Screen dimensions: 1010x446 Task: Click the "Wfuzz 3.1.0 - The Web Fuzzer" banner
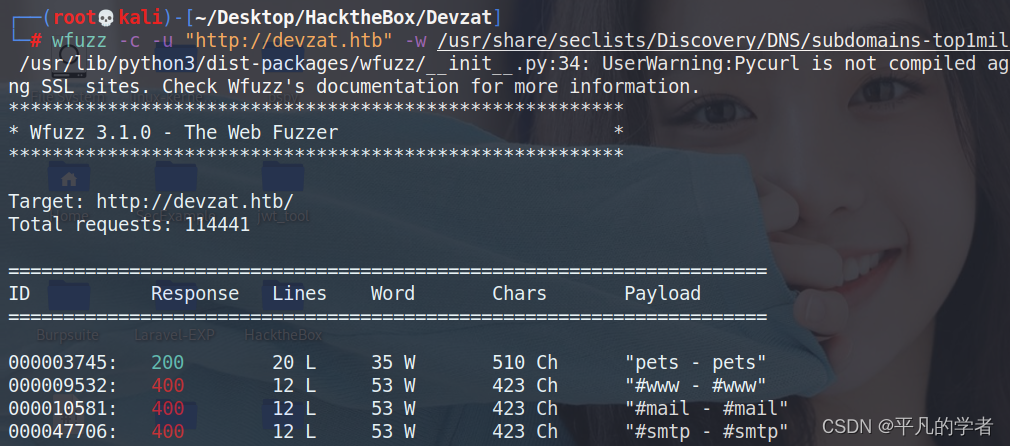[184, 133]
